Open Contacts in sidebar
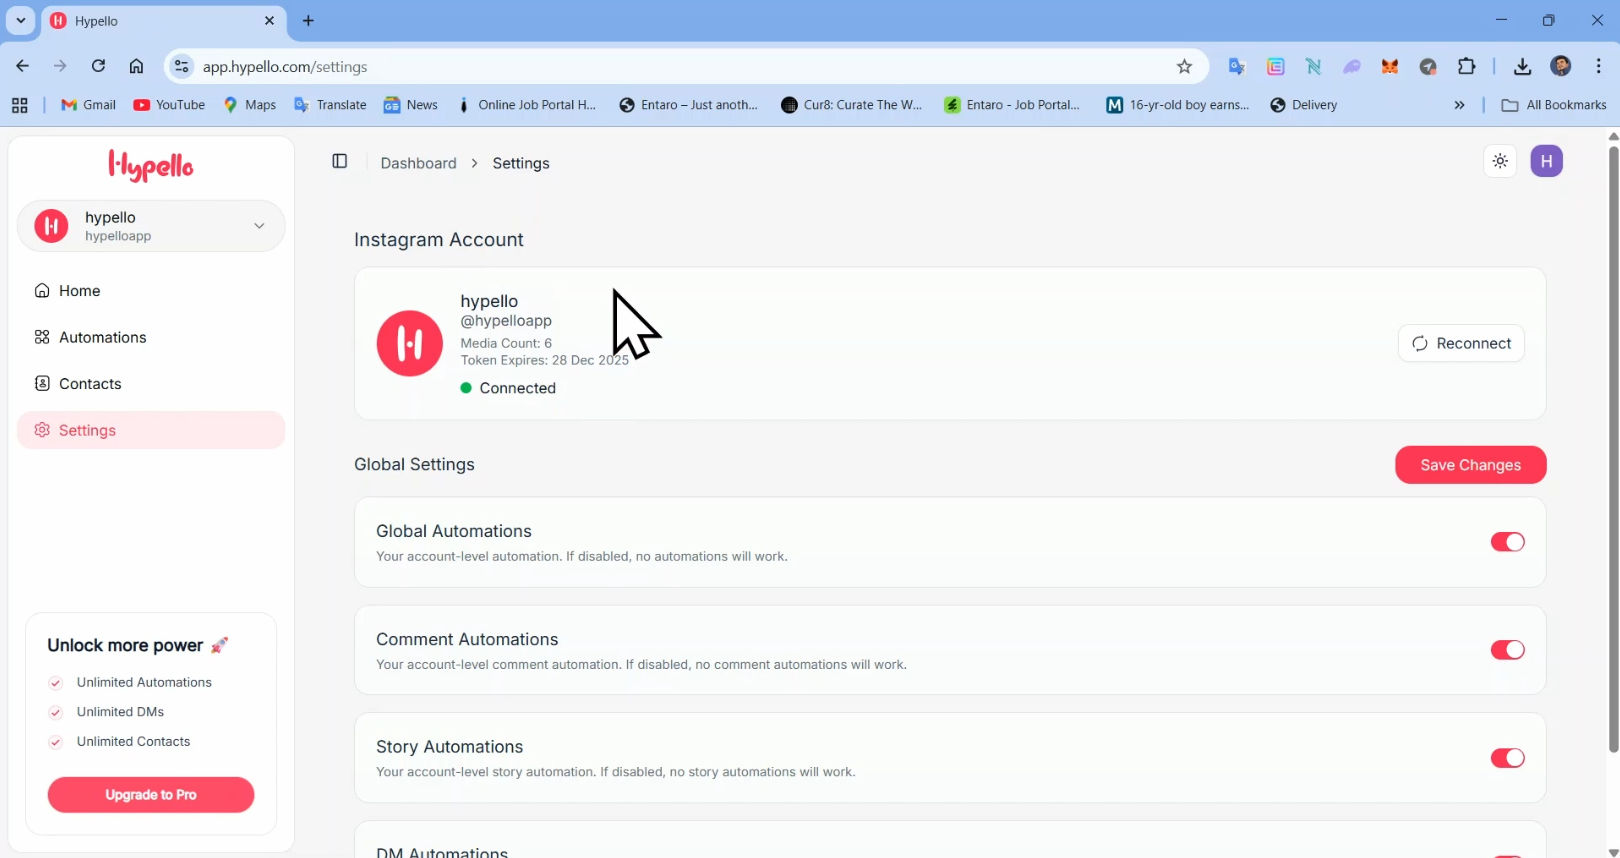This screenshot has height=858, width=1620. pos(151,384)
